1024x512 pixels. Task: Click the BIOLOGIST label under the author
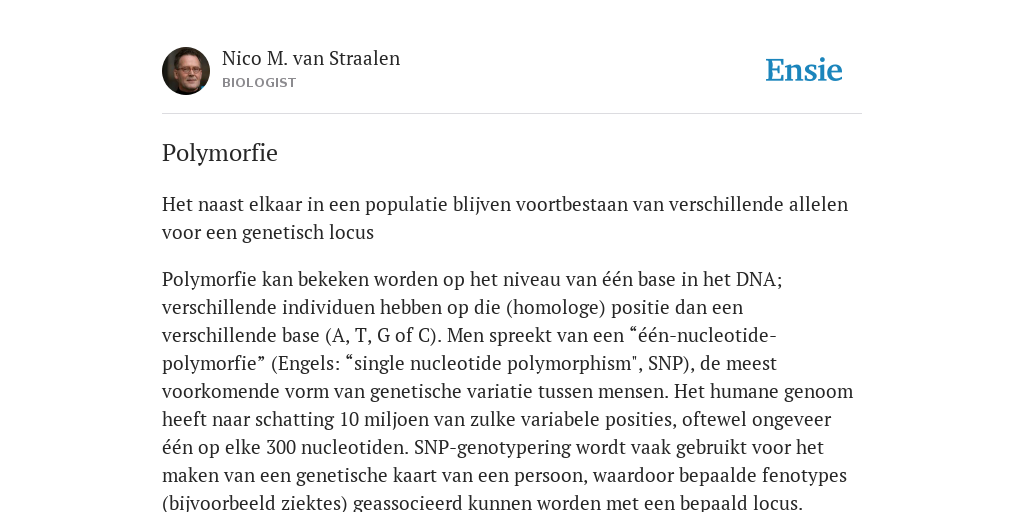(259, 83)
